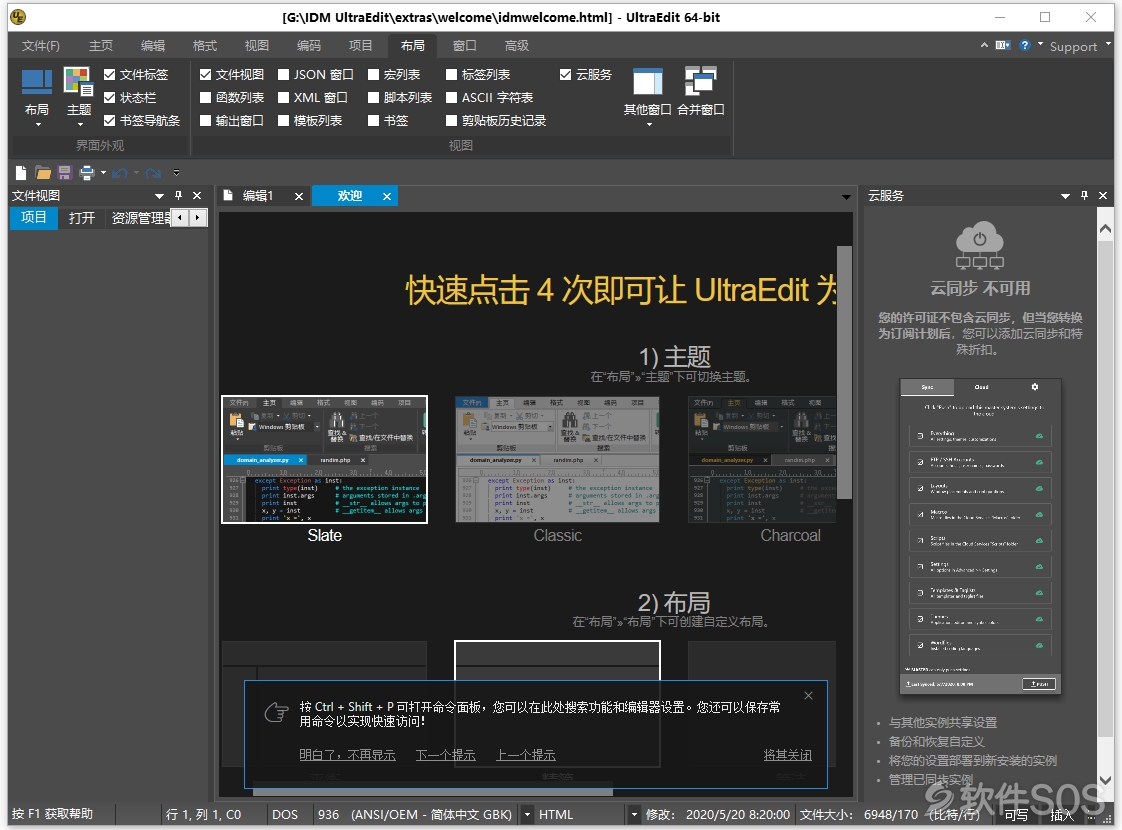Select 打开 tab in file view
The height and width of the screenshot is (830, 1122).
click(82, 218)
